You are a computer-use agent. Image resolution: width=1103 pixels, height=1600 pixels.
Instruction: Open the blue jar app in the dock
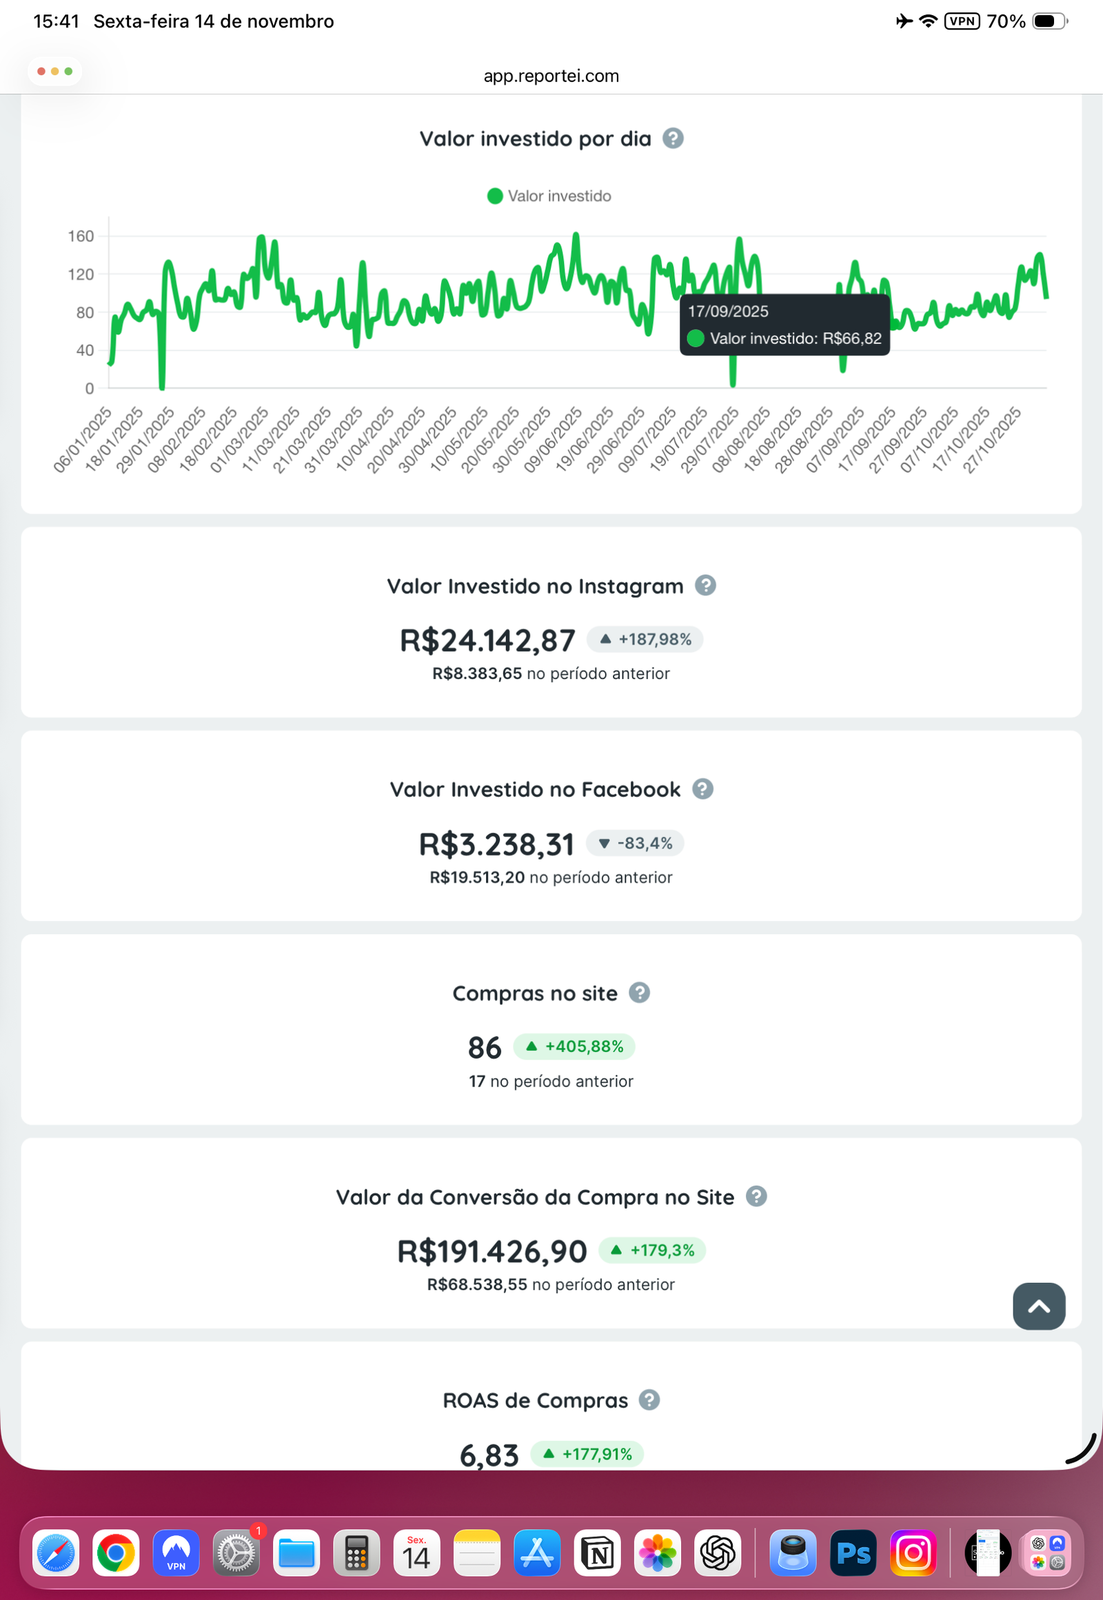(793, 1553)
